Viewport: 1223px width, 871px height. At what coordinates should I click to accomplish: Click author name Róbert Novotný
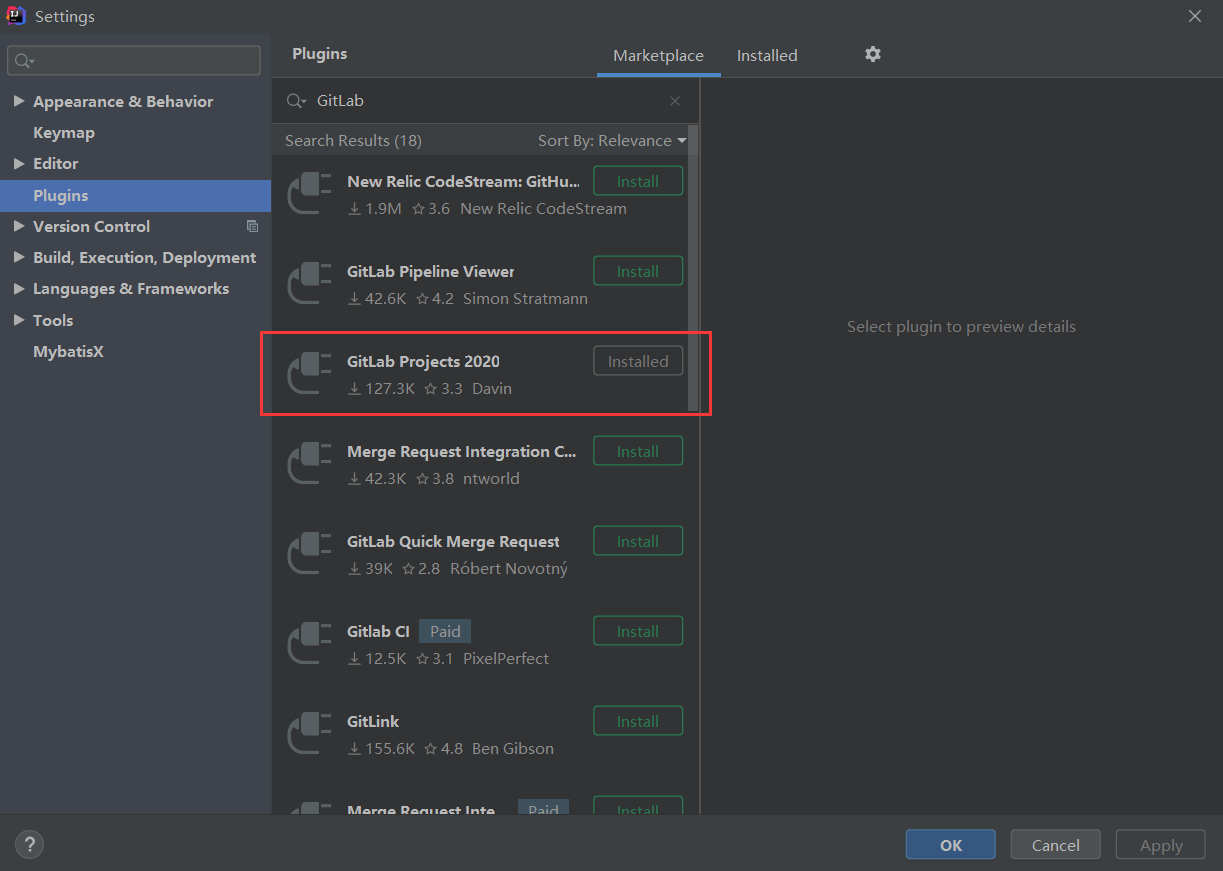509,568
